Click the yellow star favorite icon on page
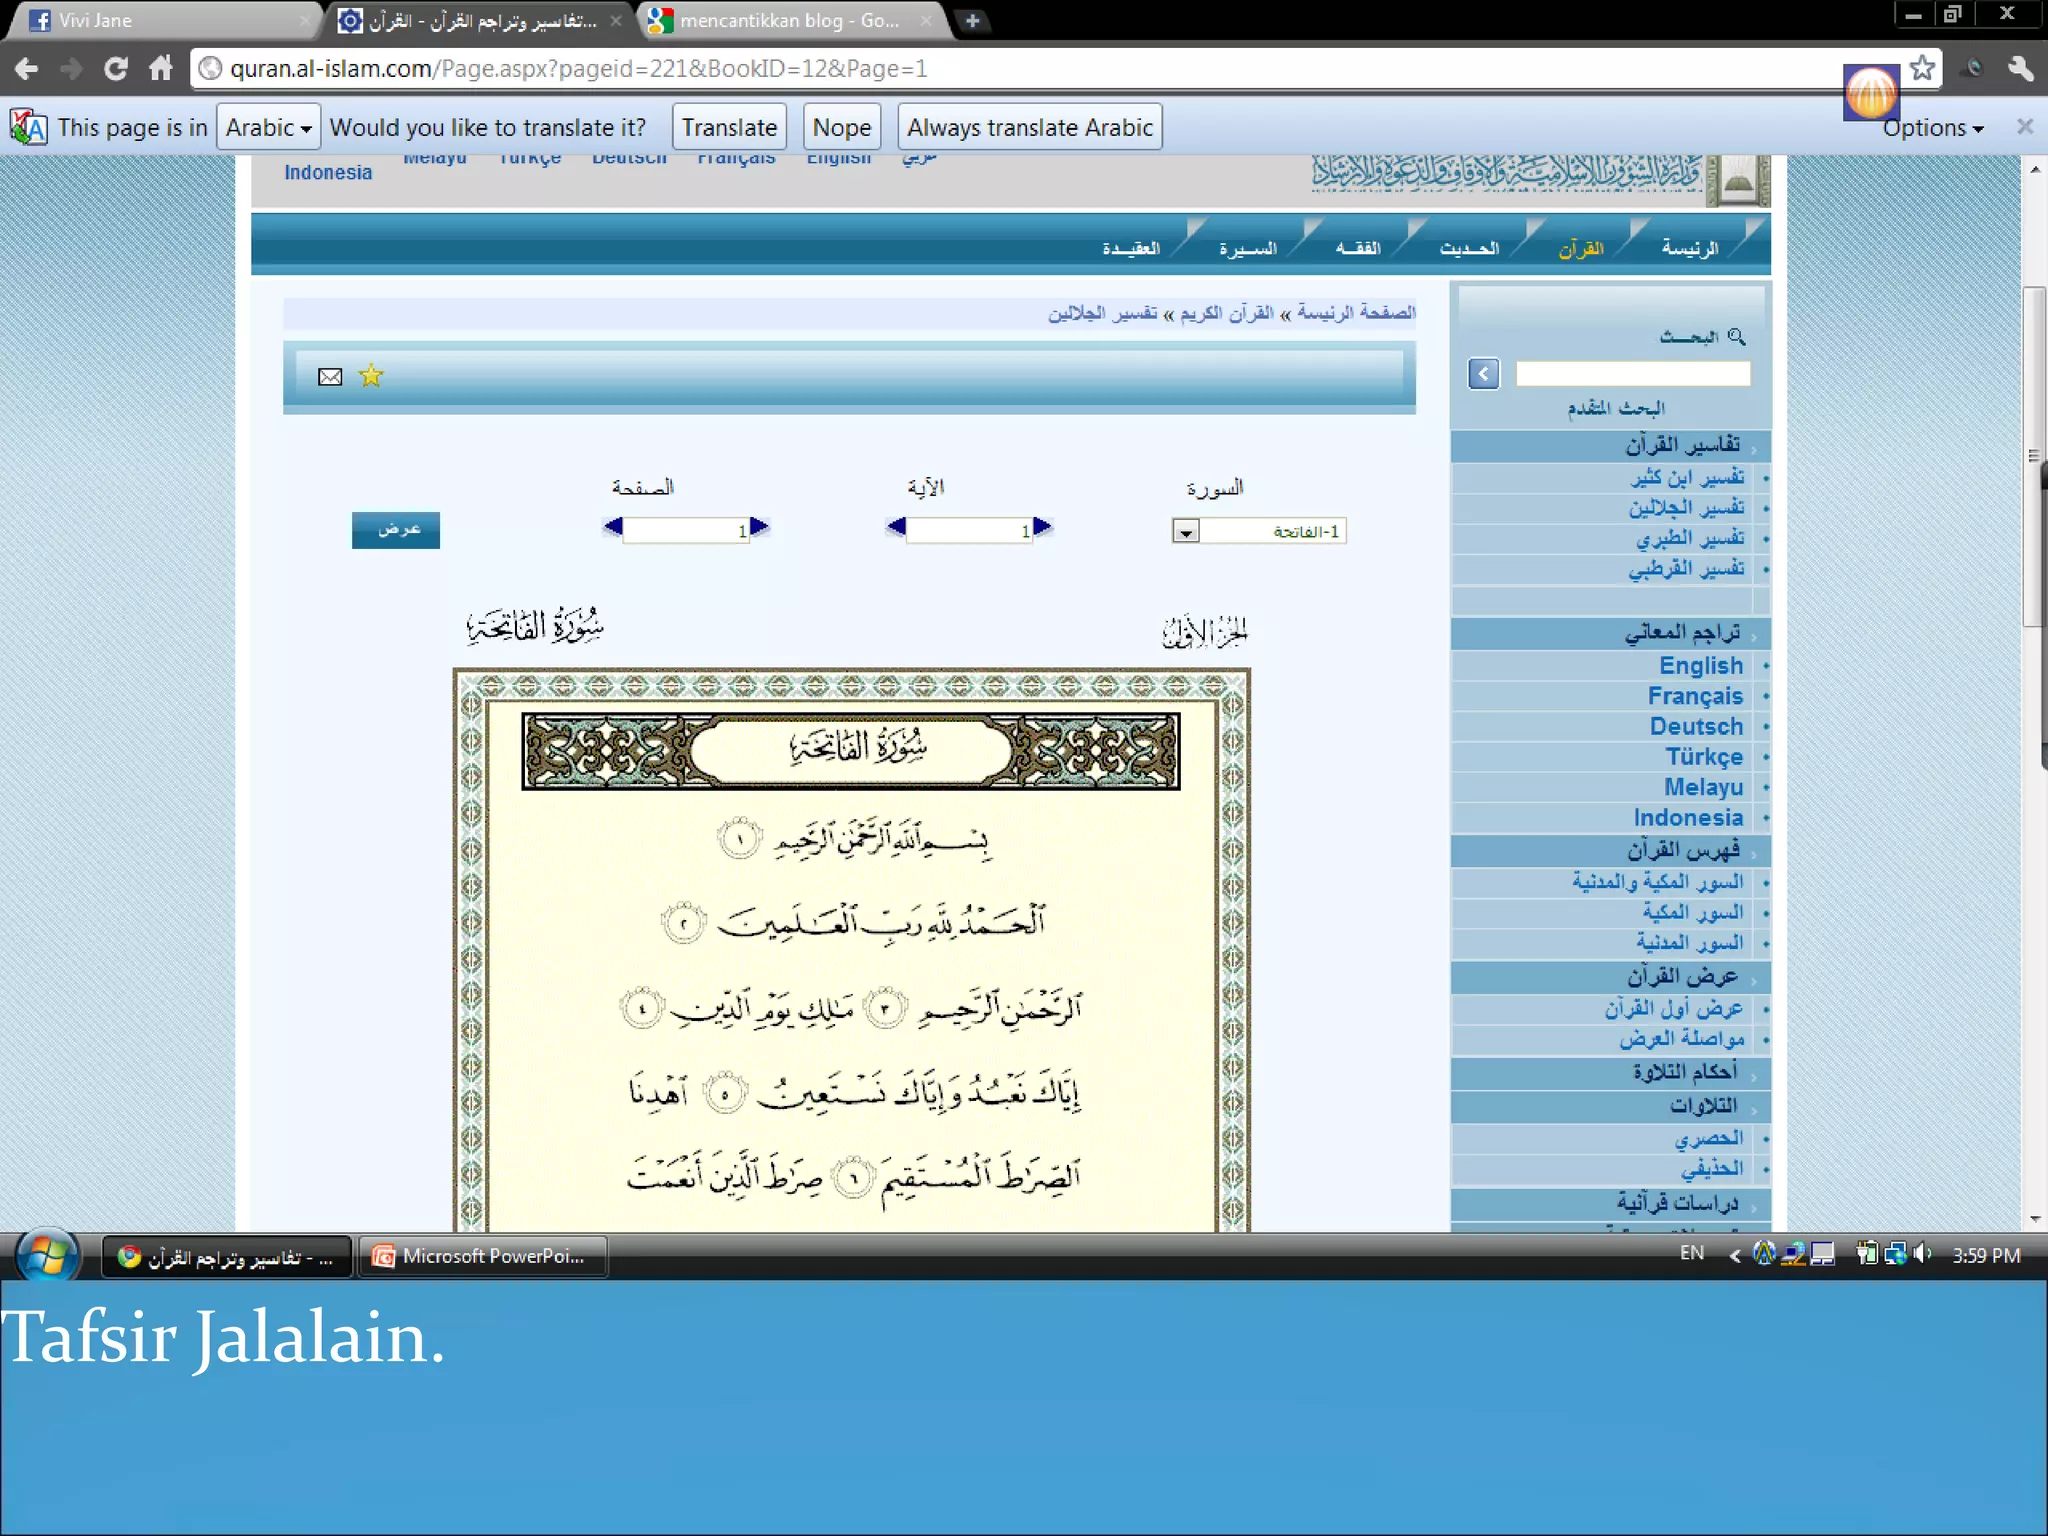The width and height of the screenshot is (2048, 1536). click(371, 376)
